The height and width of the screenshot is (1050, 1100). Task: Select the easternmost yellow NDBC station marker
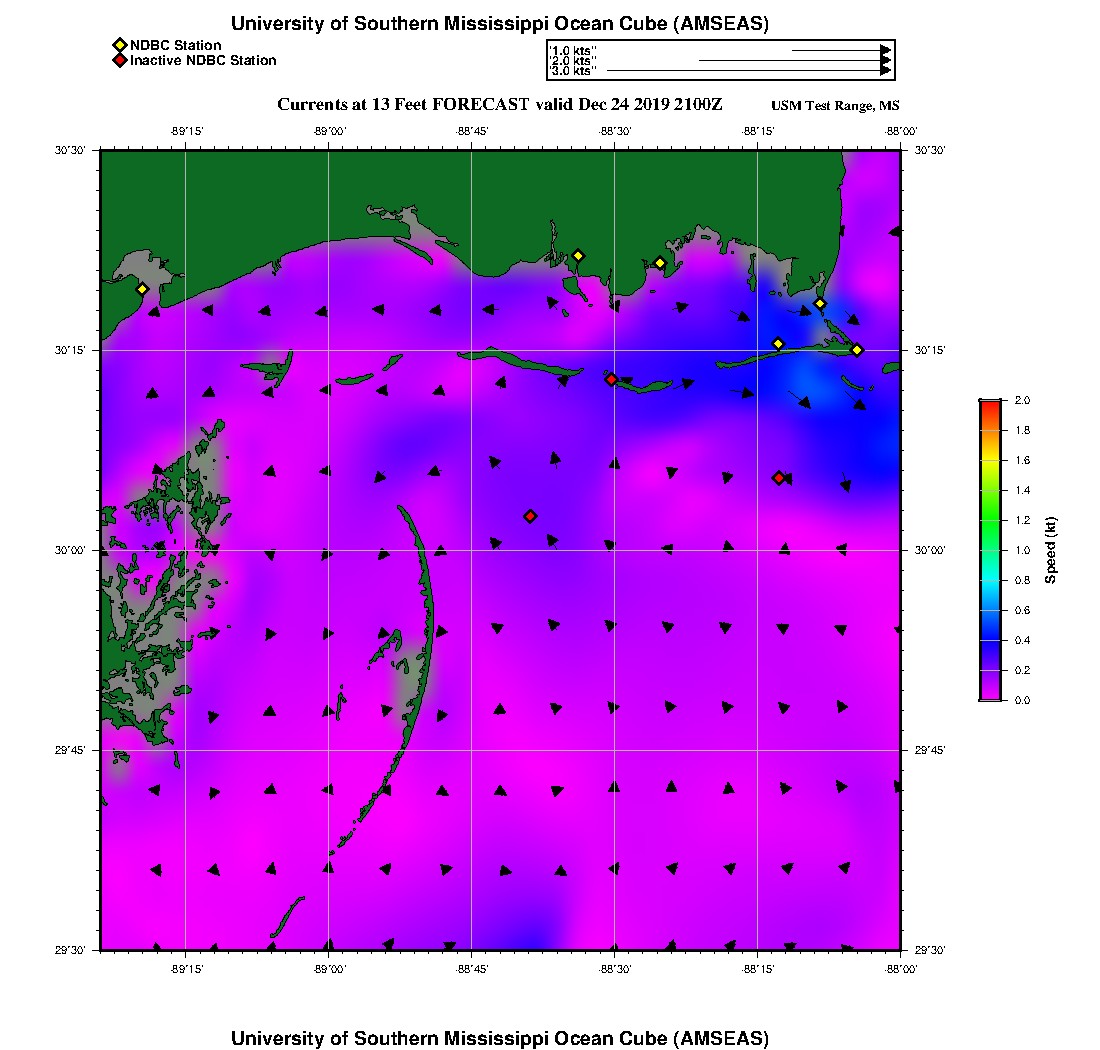point(857,350)
